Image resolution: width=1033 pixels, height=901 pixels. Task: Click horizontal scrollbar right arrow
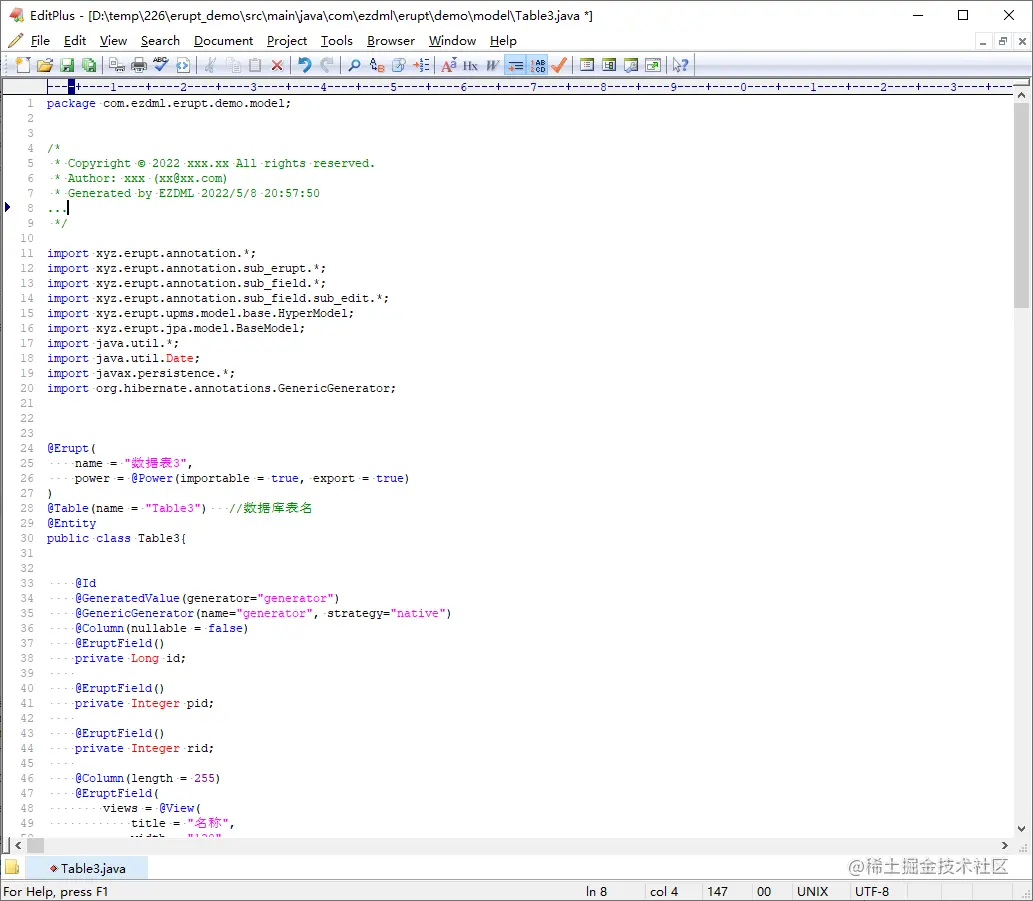click(1005, 845)
